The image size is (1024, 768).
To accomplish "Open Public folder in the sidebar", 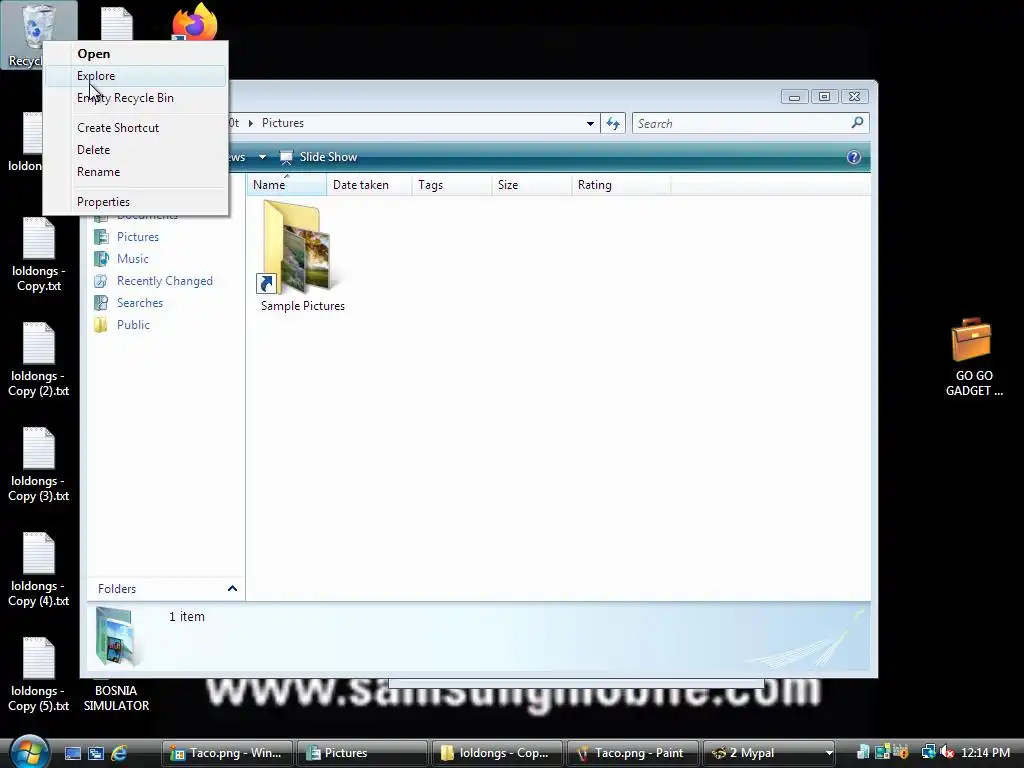I will [x=133, y=325].
